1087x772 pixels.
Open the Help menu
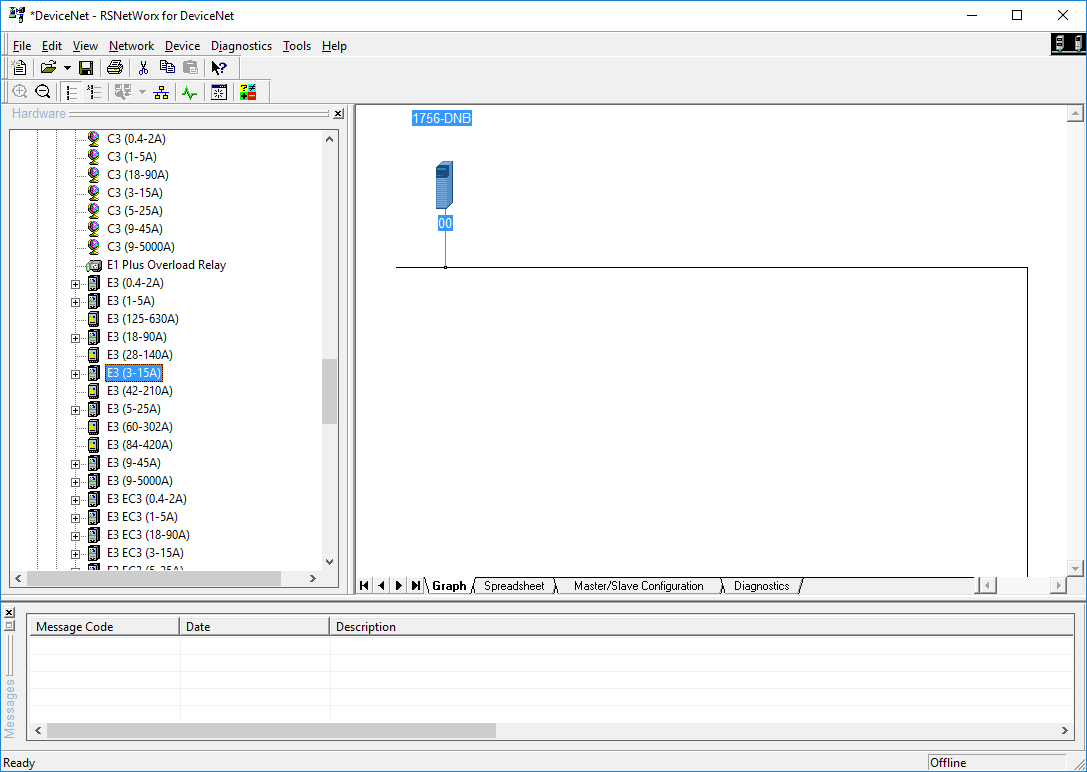[334, 46]
